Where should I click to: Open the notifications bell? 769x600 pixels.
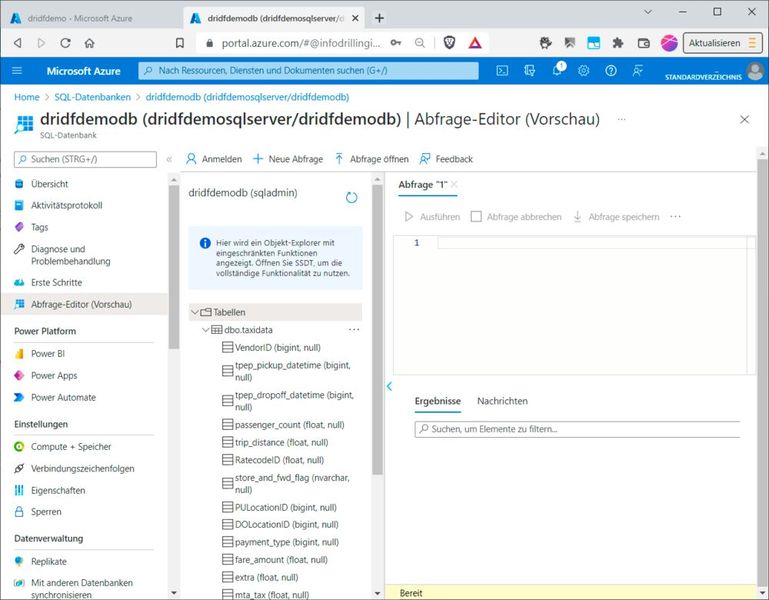(x=558, y=70)
